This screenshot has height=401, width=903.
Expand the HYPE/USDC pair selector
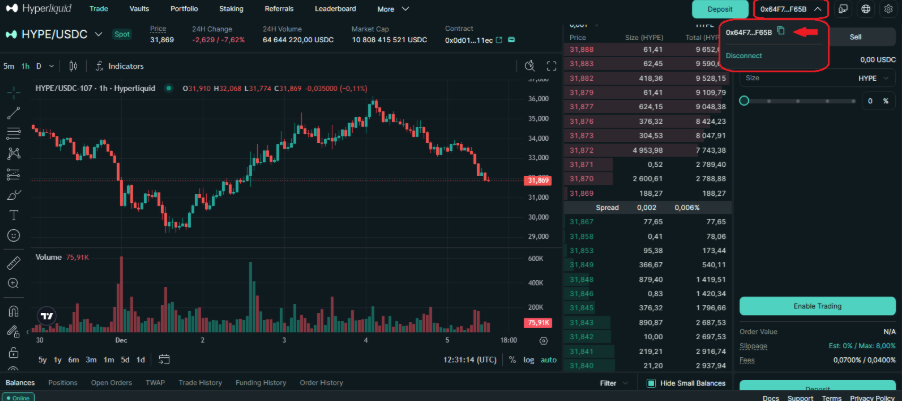pos(98,34)
